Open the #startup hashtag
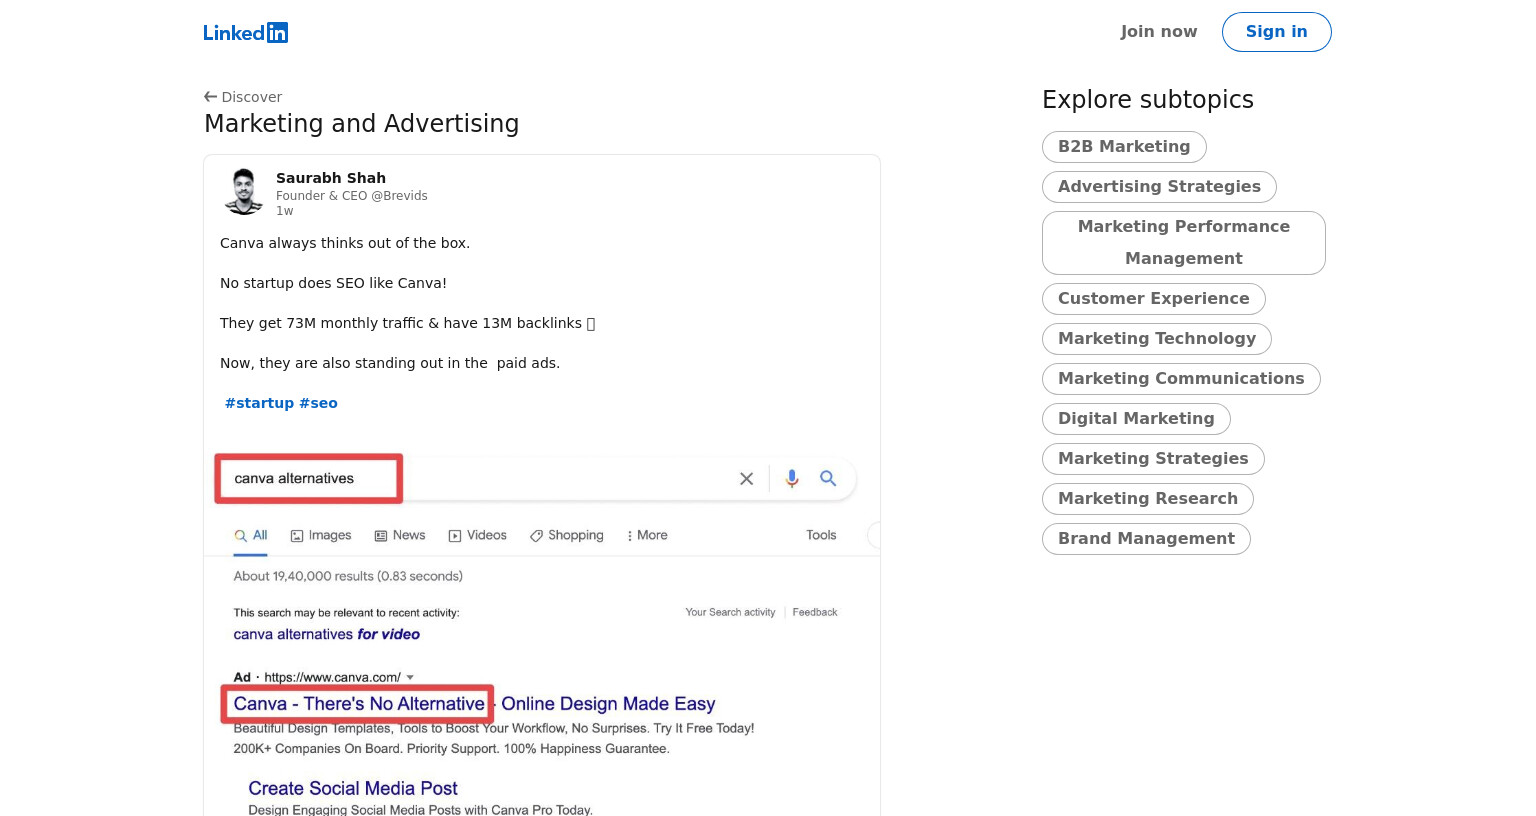The height and width of the screenshot is (816, 1536). coord(259,403)
